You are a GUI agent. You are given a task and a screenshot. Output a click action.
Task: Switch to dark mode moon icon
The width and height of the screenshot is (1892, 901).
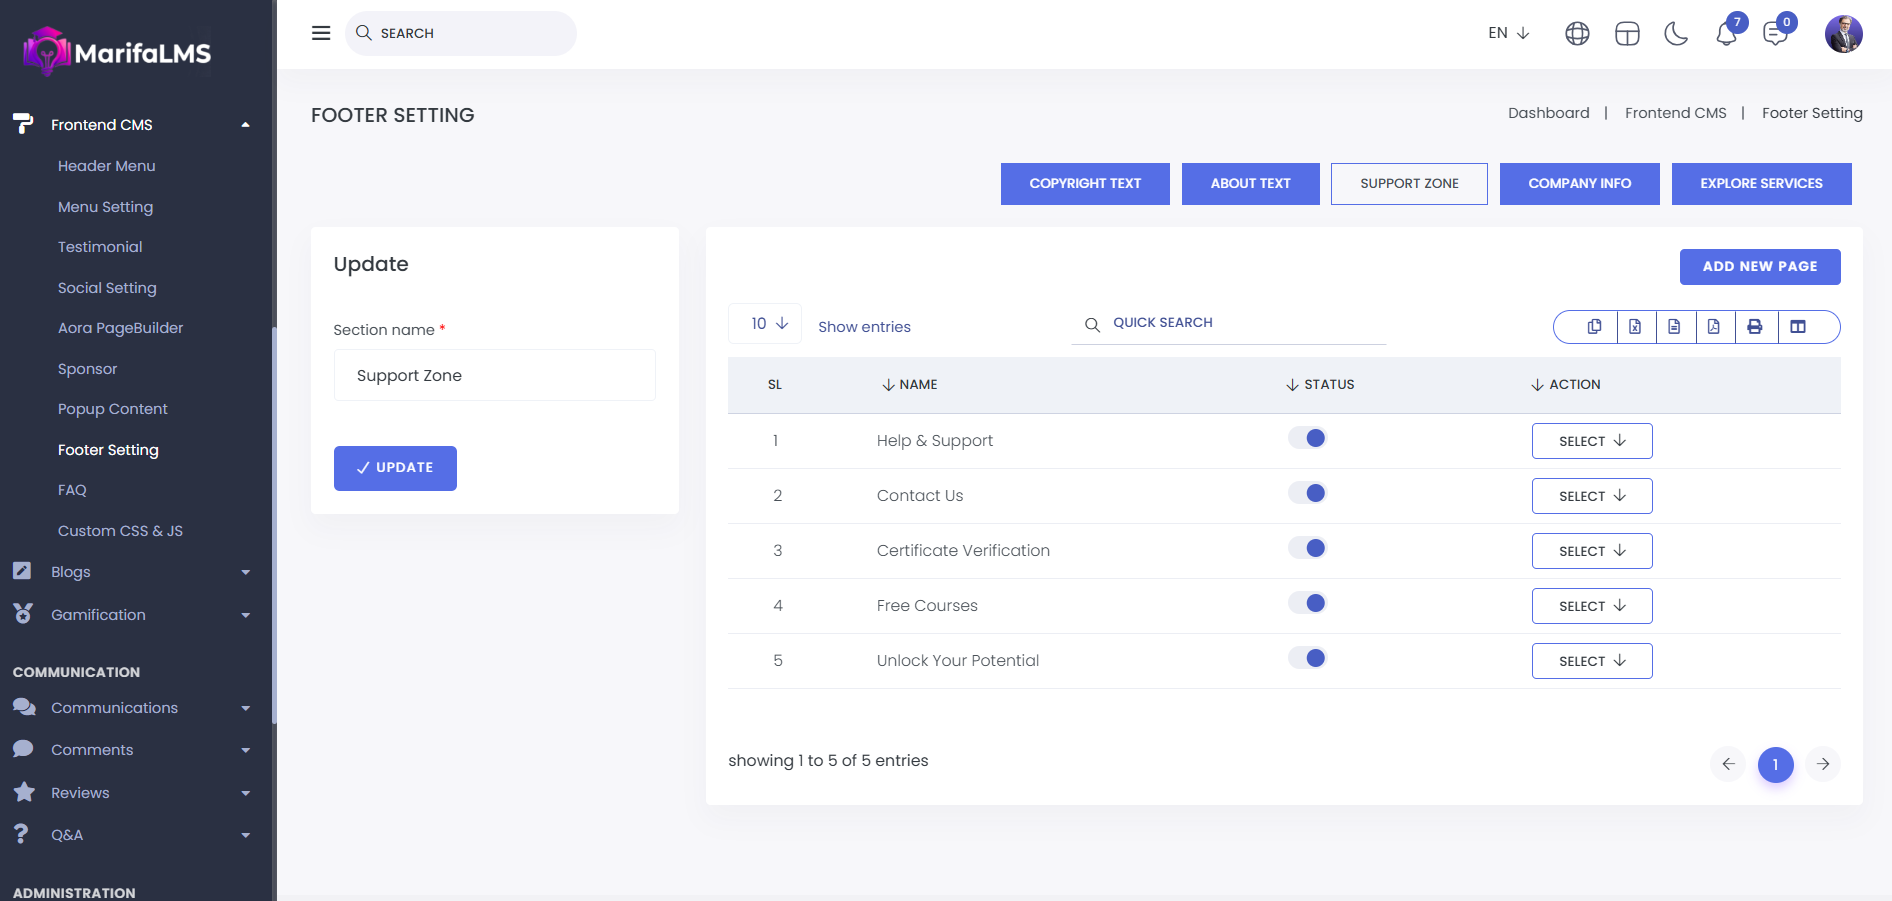1676,34
